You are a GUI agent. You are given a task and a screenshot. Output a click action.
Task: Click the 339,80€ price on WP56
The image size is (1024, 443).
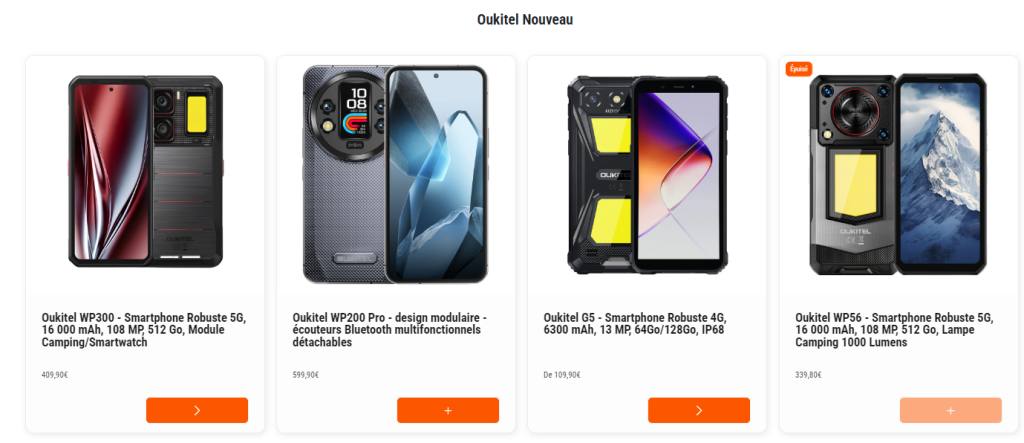click(x=808, y=375)
